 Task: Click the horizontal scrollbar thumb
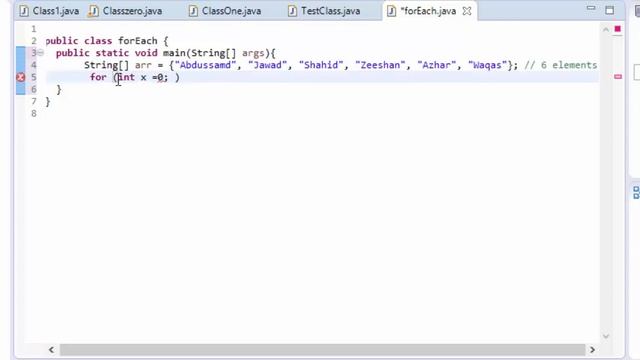point(322,350)
